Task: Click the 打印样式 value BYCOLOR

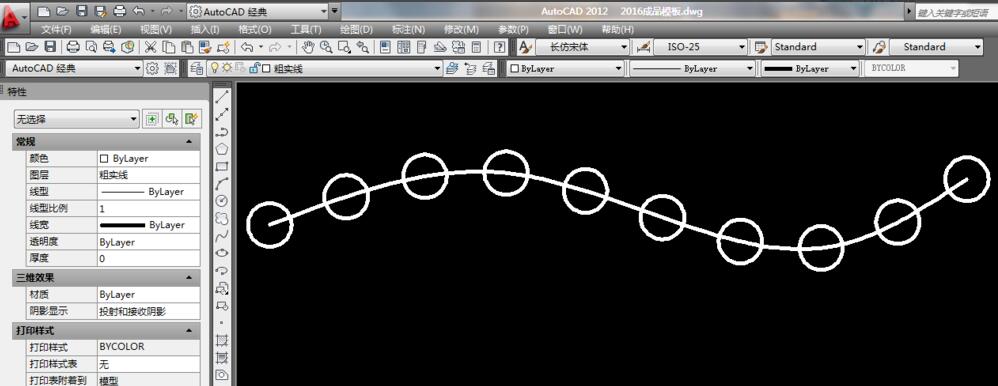Action: tap(148, 347)
